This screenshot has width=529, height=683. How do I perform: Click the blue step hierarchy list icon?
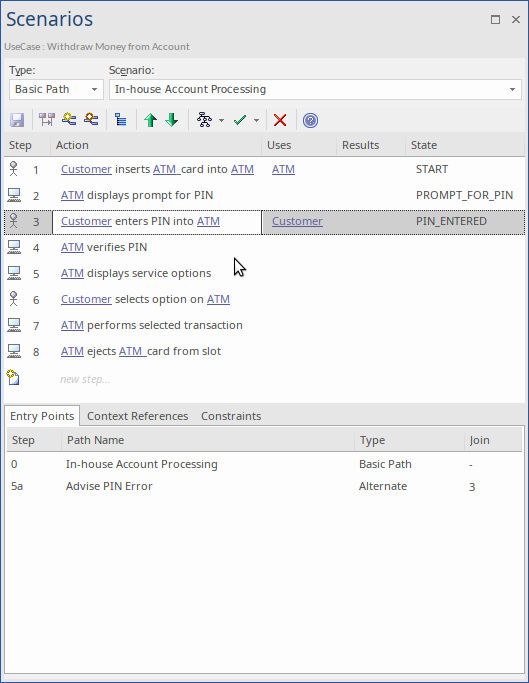(x=121, y=120)
